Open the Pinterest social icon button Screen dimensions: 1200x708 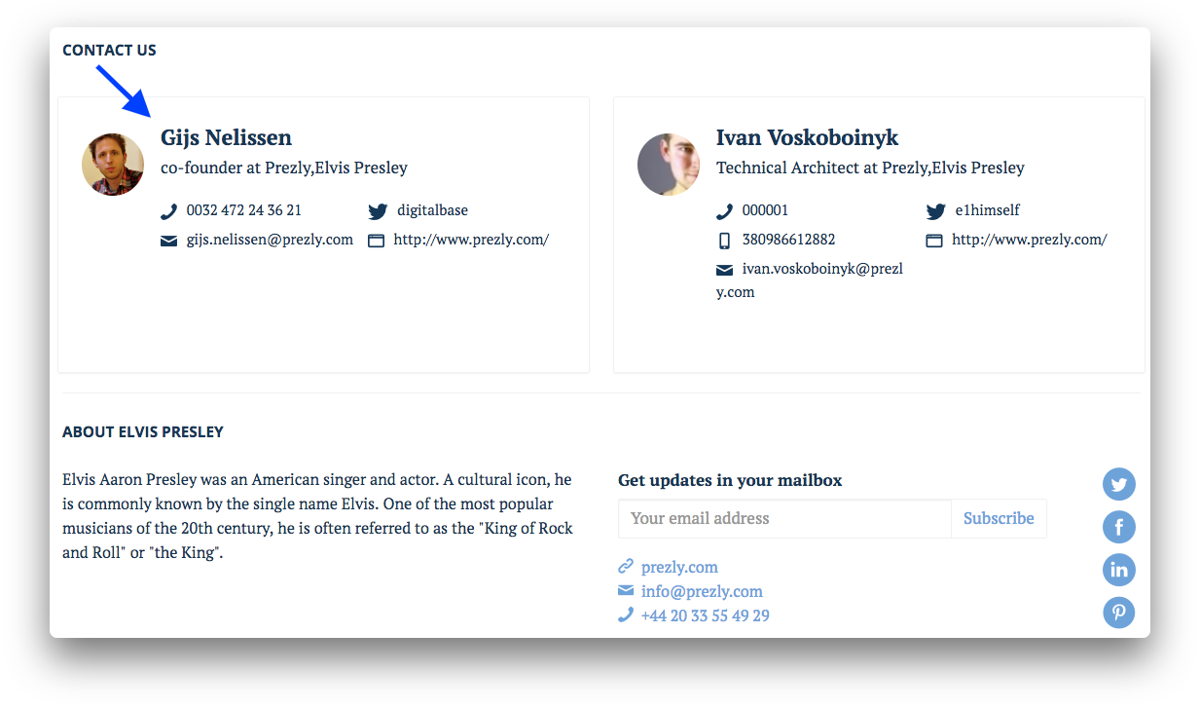tap(1119, 612)
